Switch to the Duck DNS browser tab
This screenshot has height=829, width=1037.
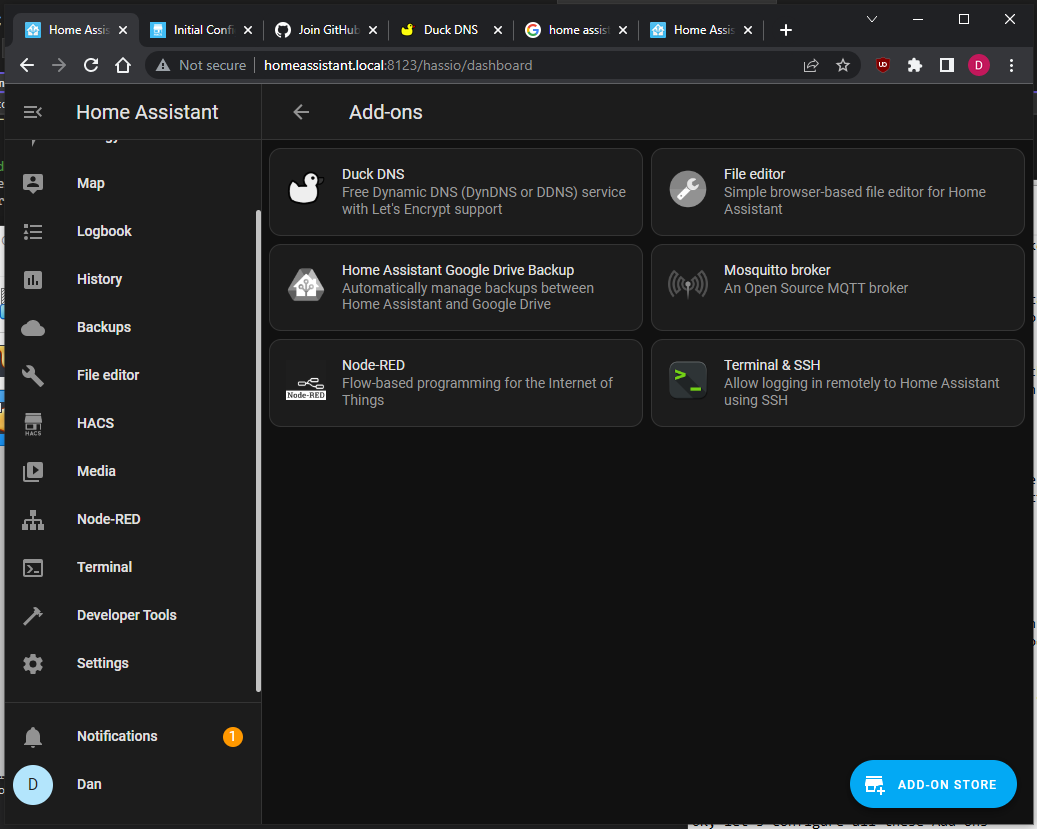coord(452,30)
